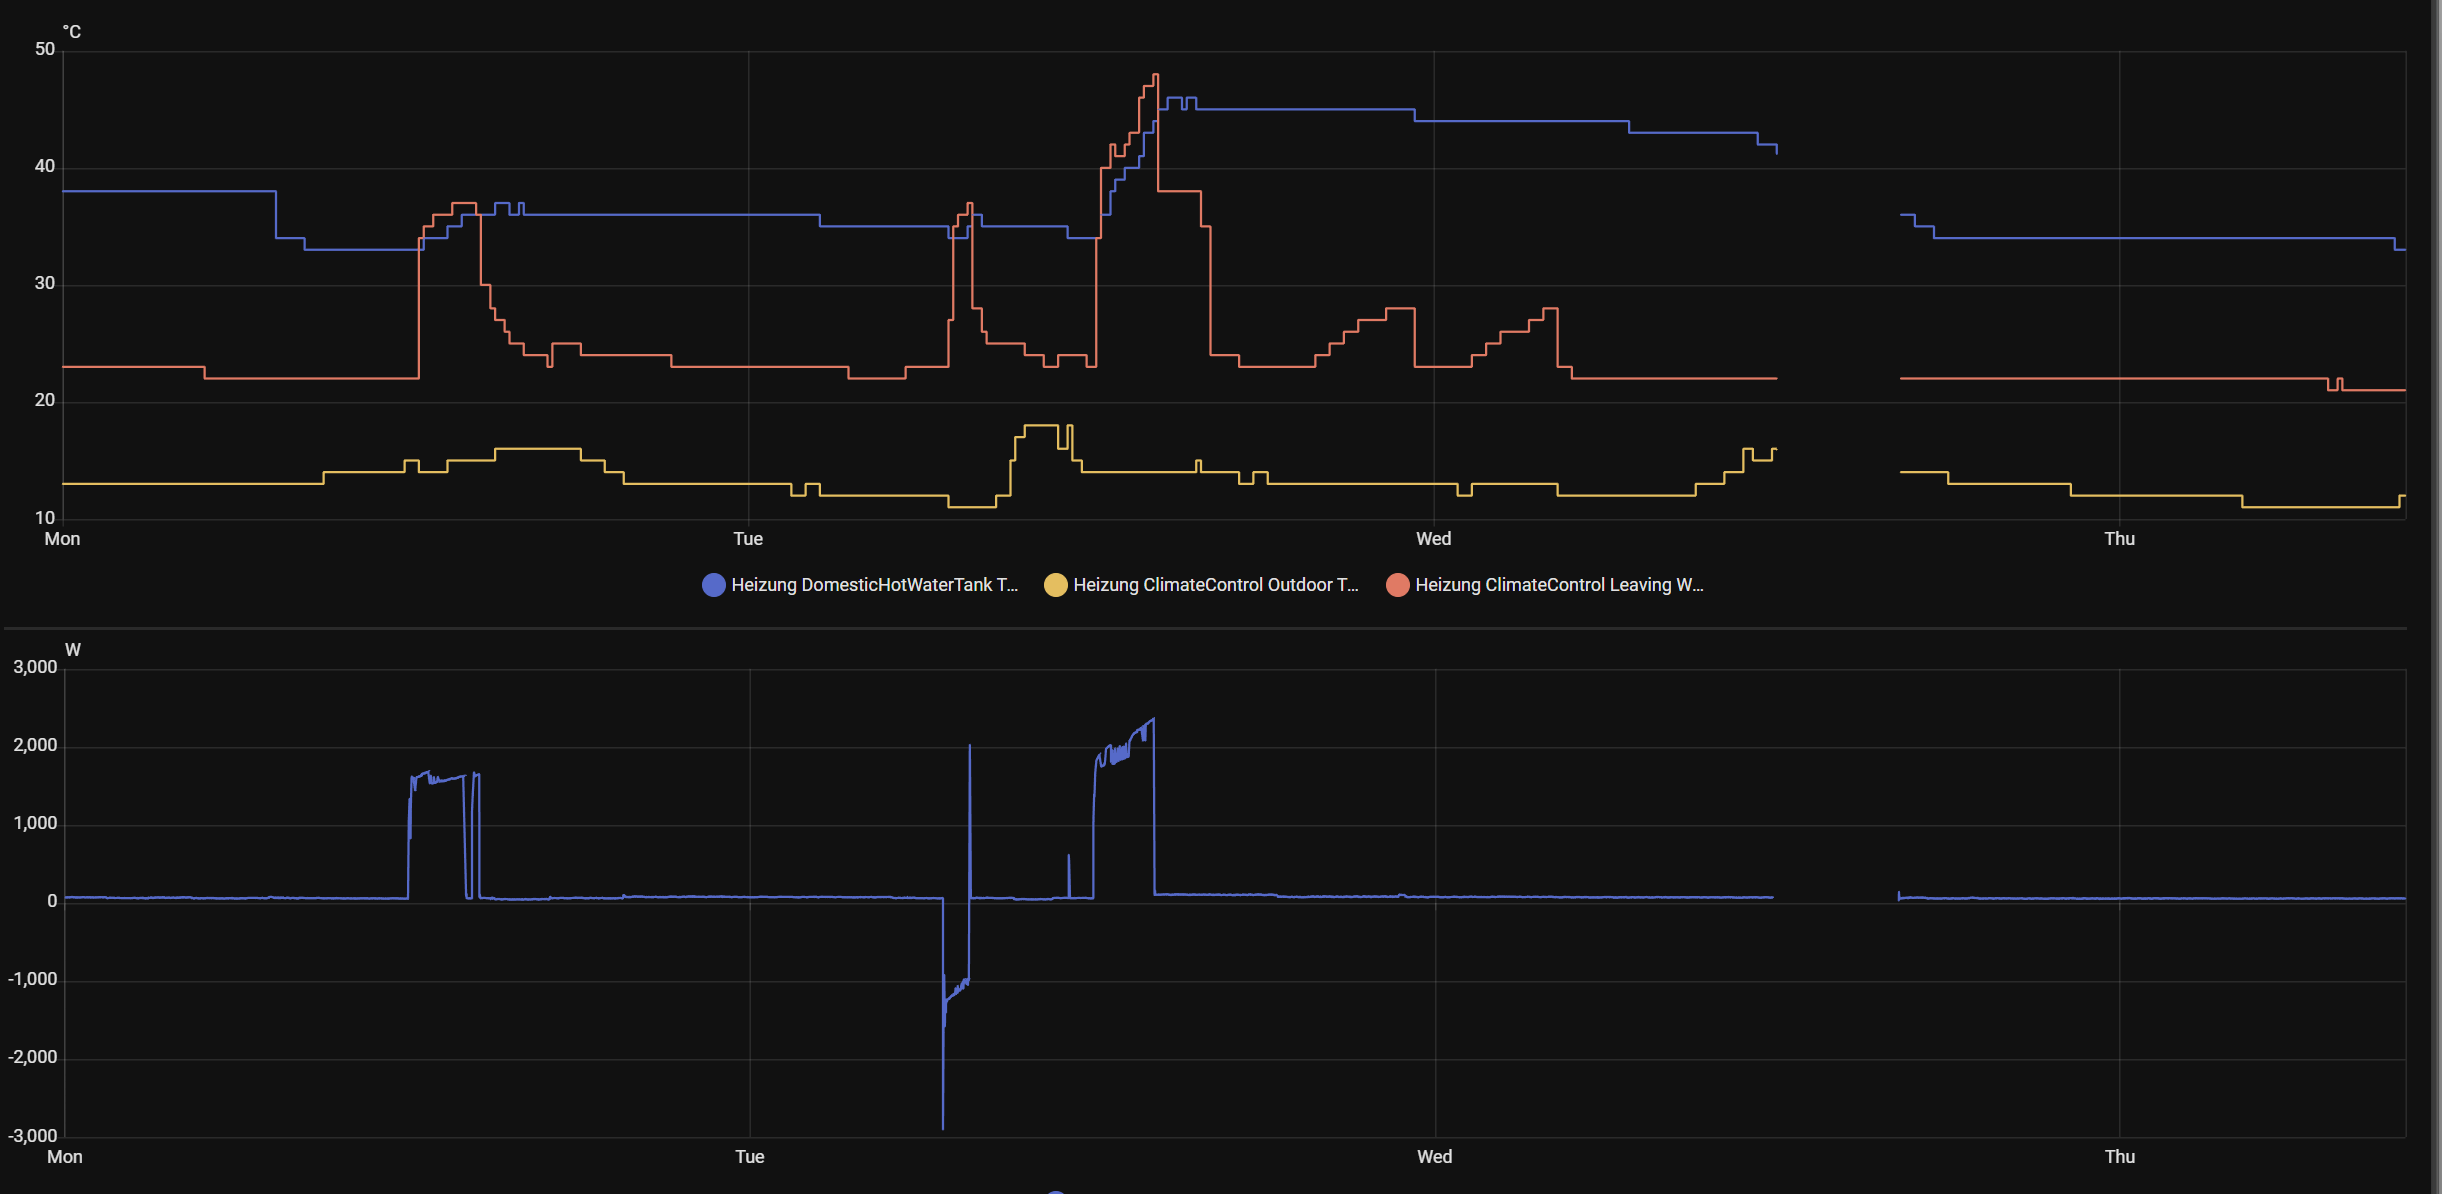Click the Tuesday power peak above 2,000 W

pyautogui.click(x=1153, y=720)
